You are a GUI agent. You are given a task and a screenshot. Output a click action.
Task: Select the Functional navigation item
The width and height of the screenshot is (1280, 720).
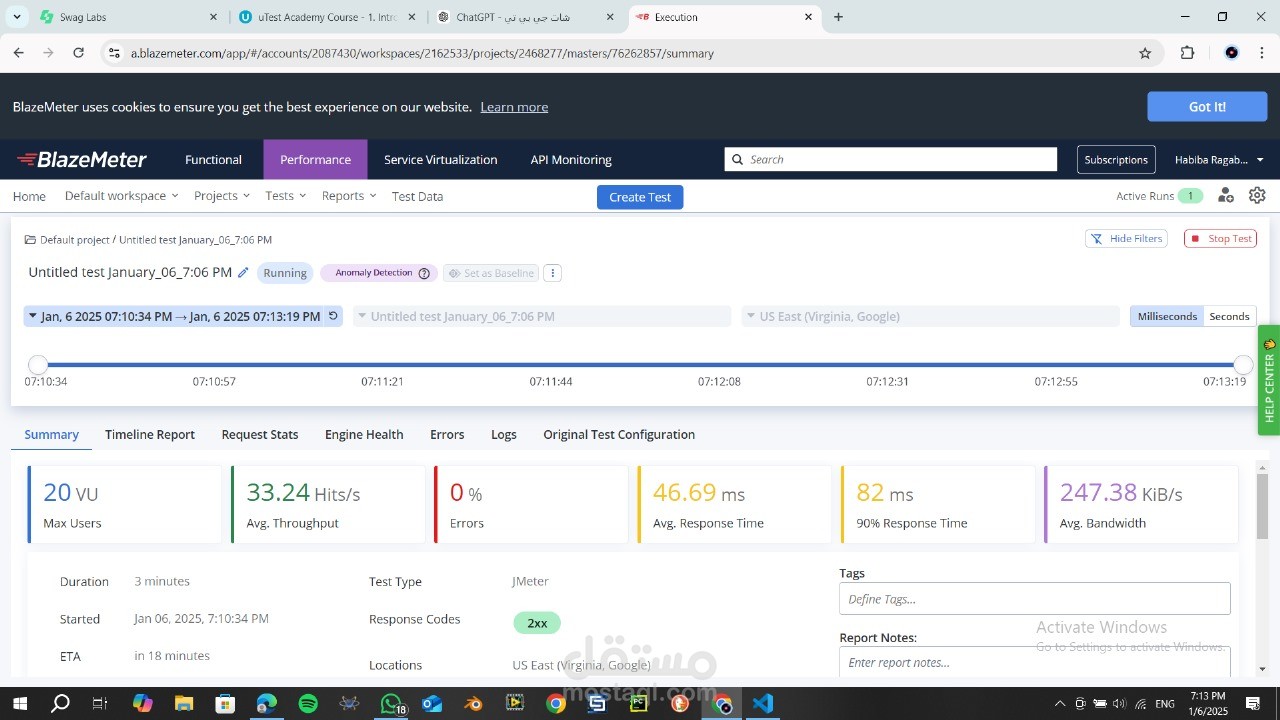coord(213,160)
